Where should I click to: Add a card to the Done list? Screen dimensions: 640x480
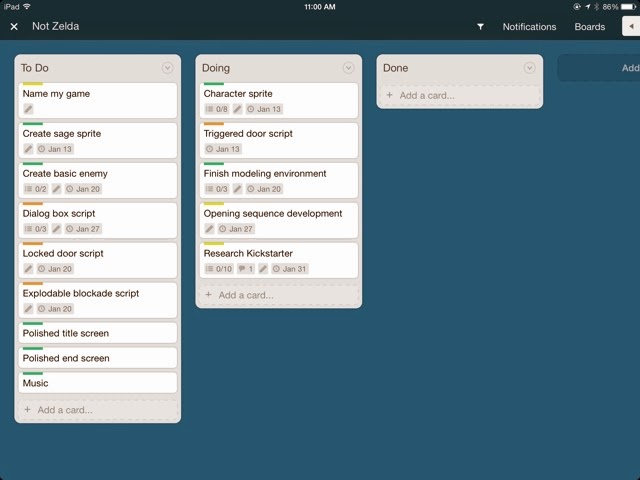coord(460,96)
